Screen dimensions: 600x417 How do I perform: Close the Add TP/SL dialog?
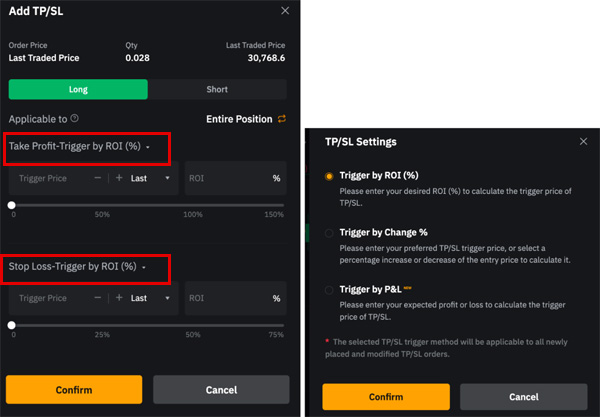point(285,11)
